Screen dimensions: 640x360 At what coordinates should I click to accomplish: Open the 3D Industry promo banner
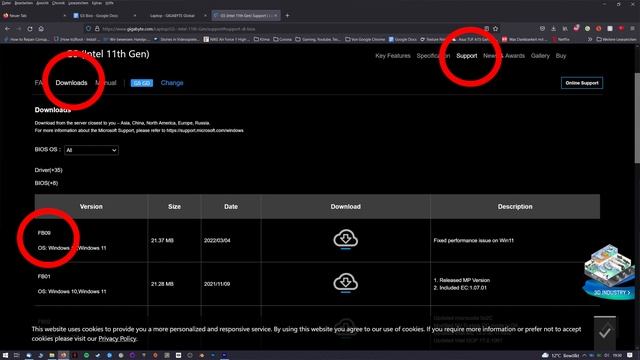pyautogui.click(x=609, y=272)
